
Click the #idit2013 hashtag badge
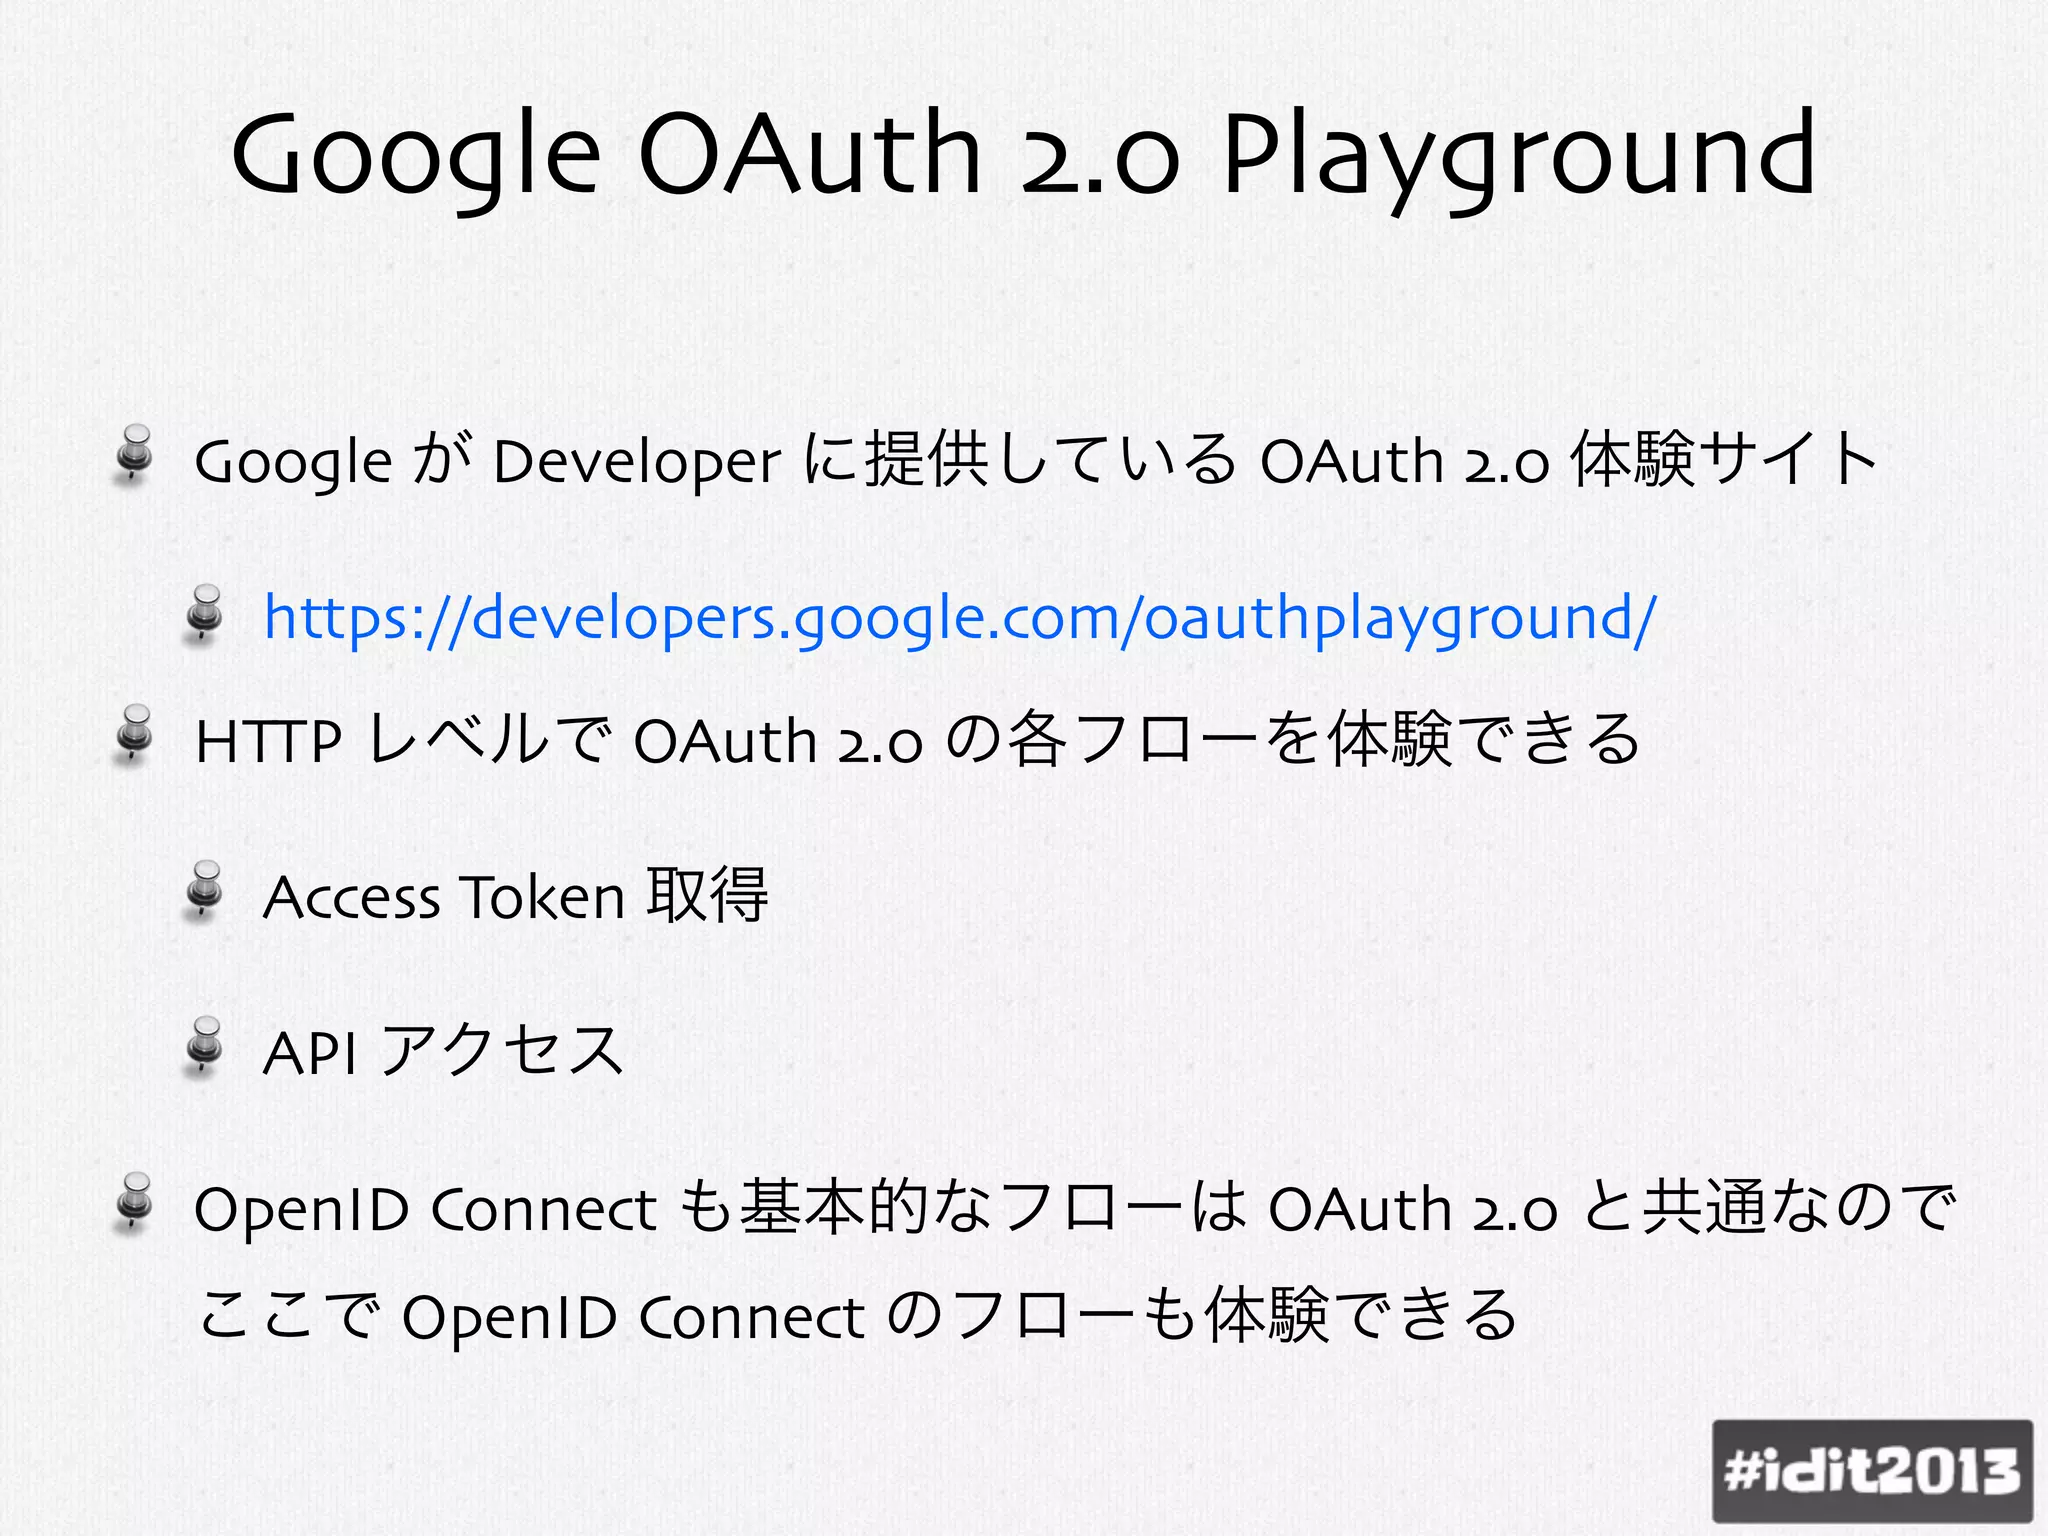pyautogui.click(x=1873, y=1471)
